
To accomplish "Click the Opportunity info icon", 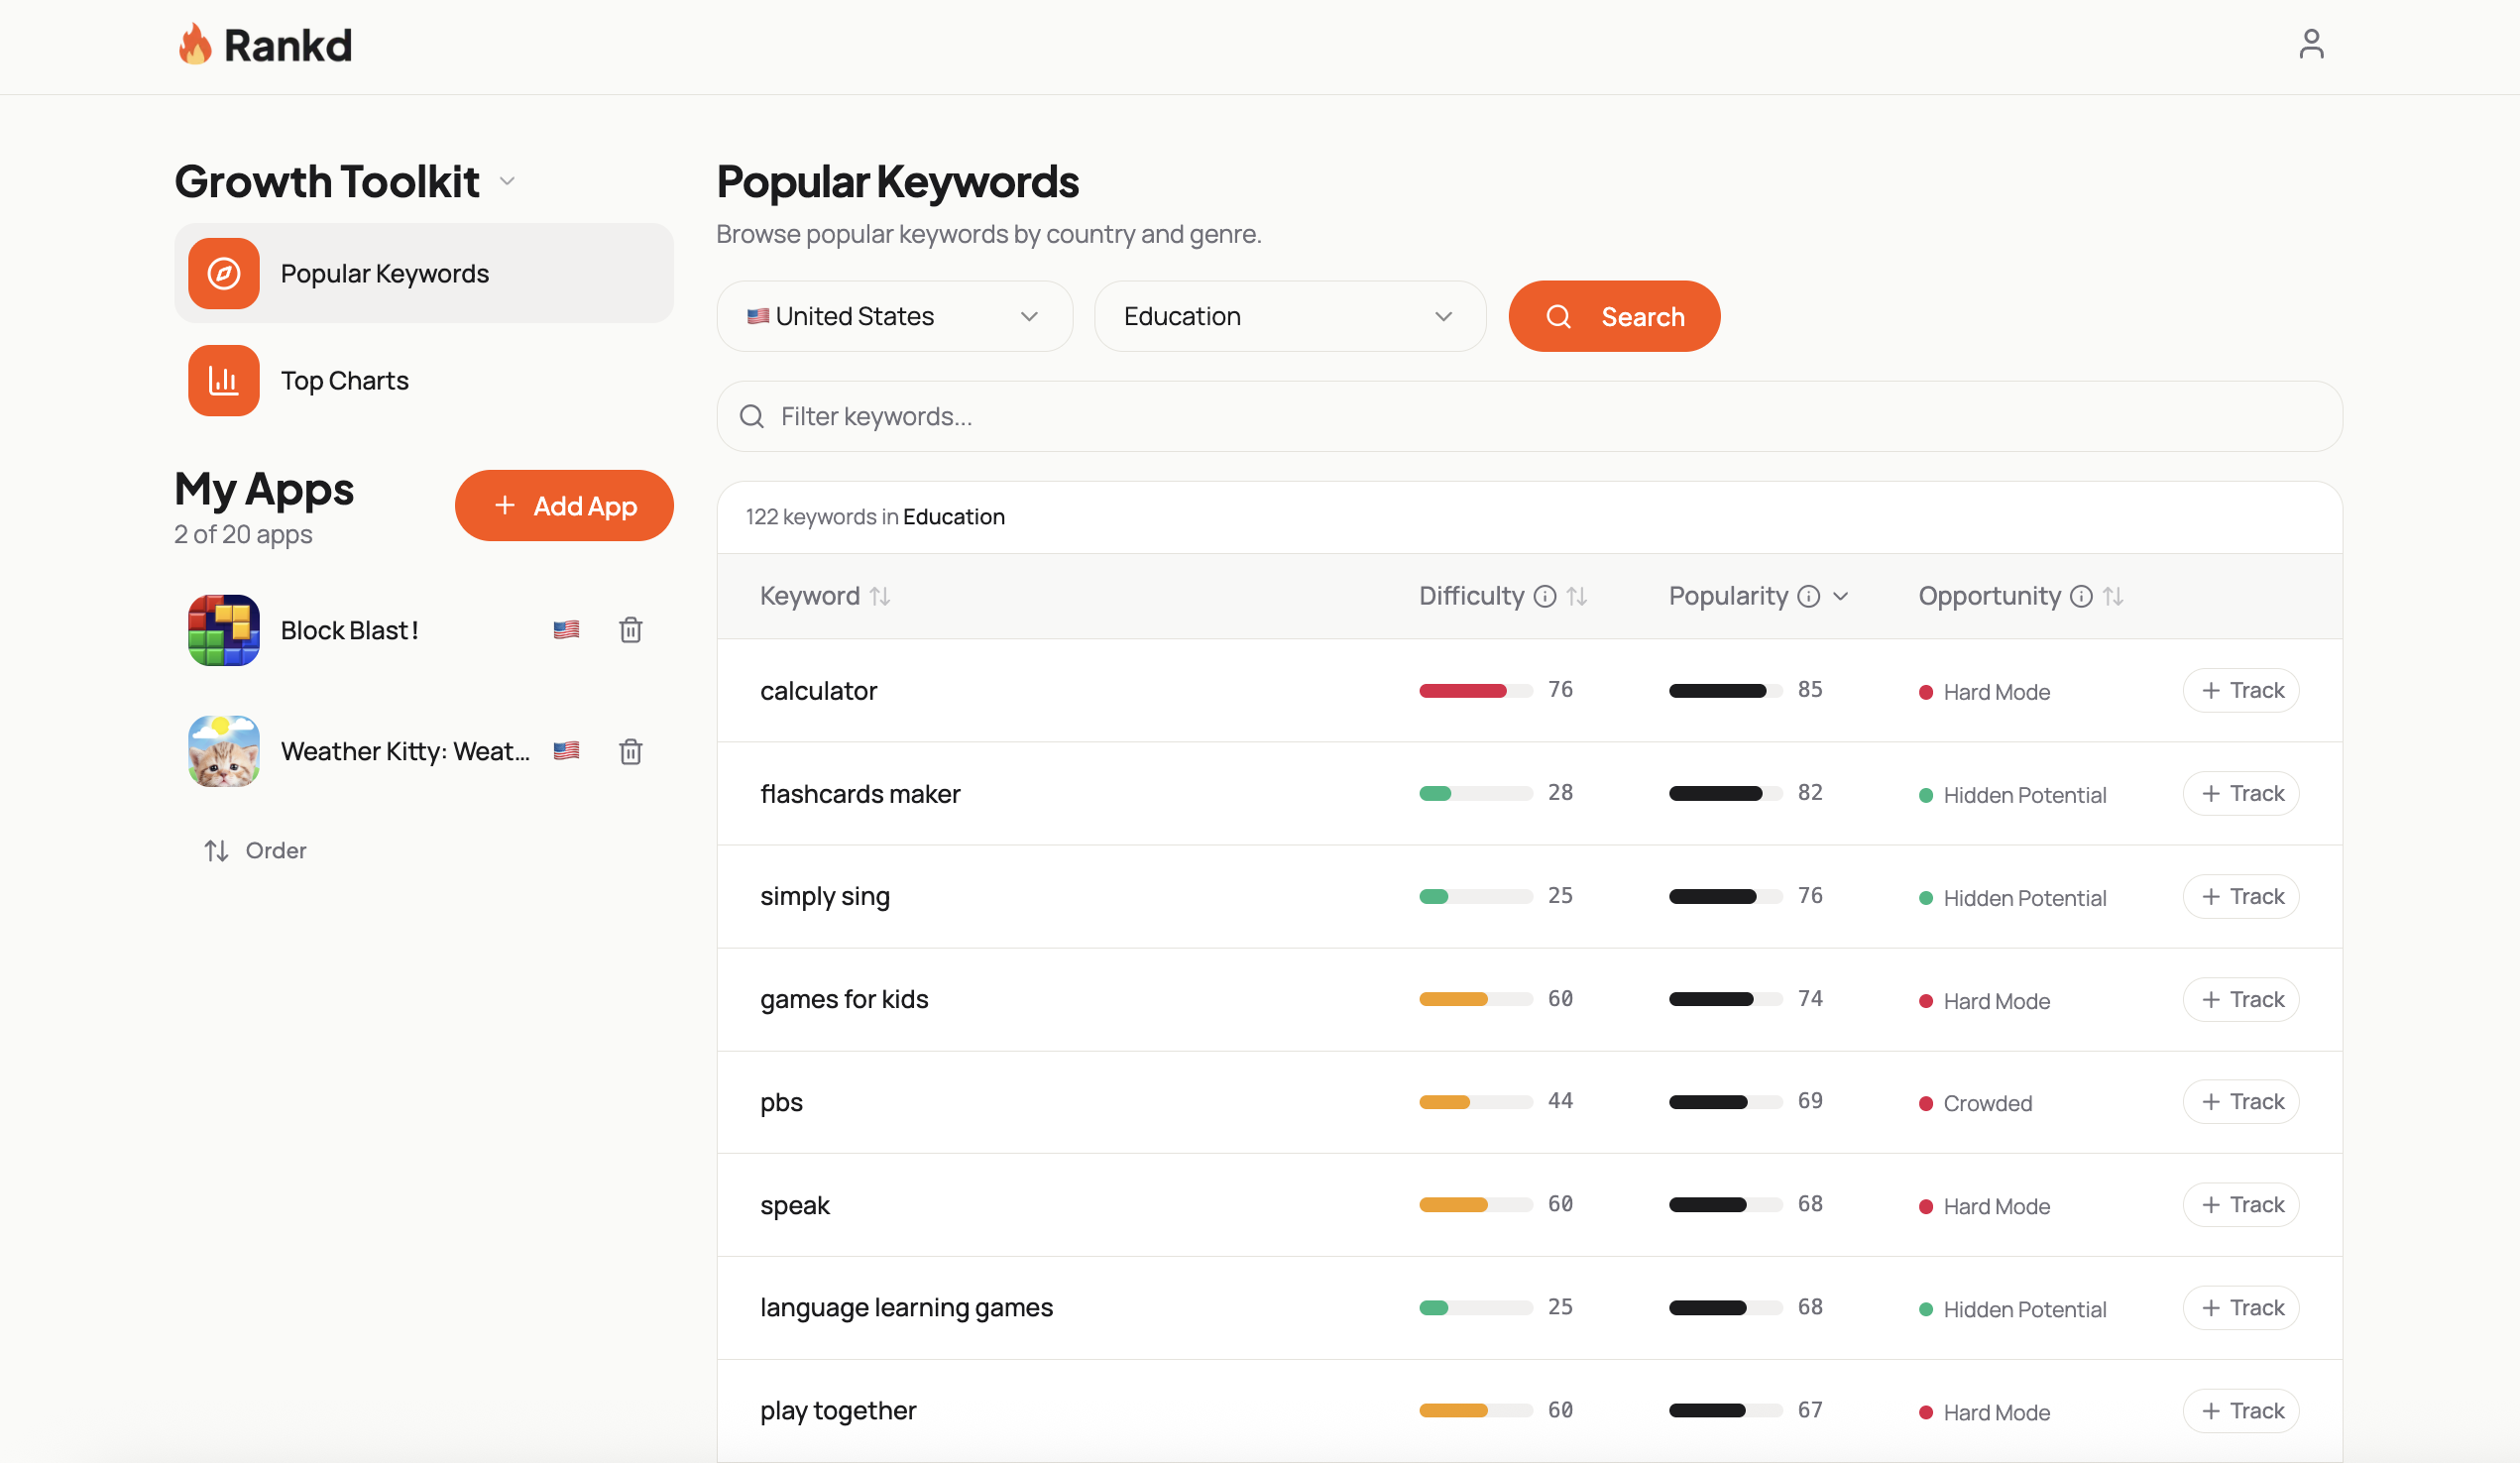I will pyautogui.click(x=2081, y=595).
